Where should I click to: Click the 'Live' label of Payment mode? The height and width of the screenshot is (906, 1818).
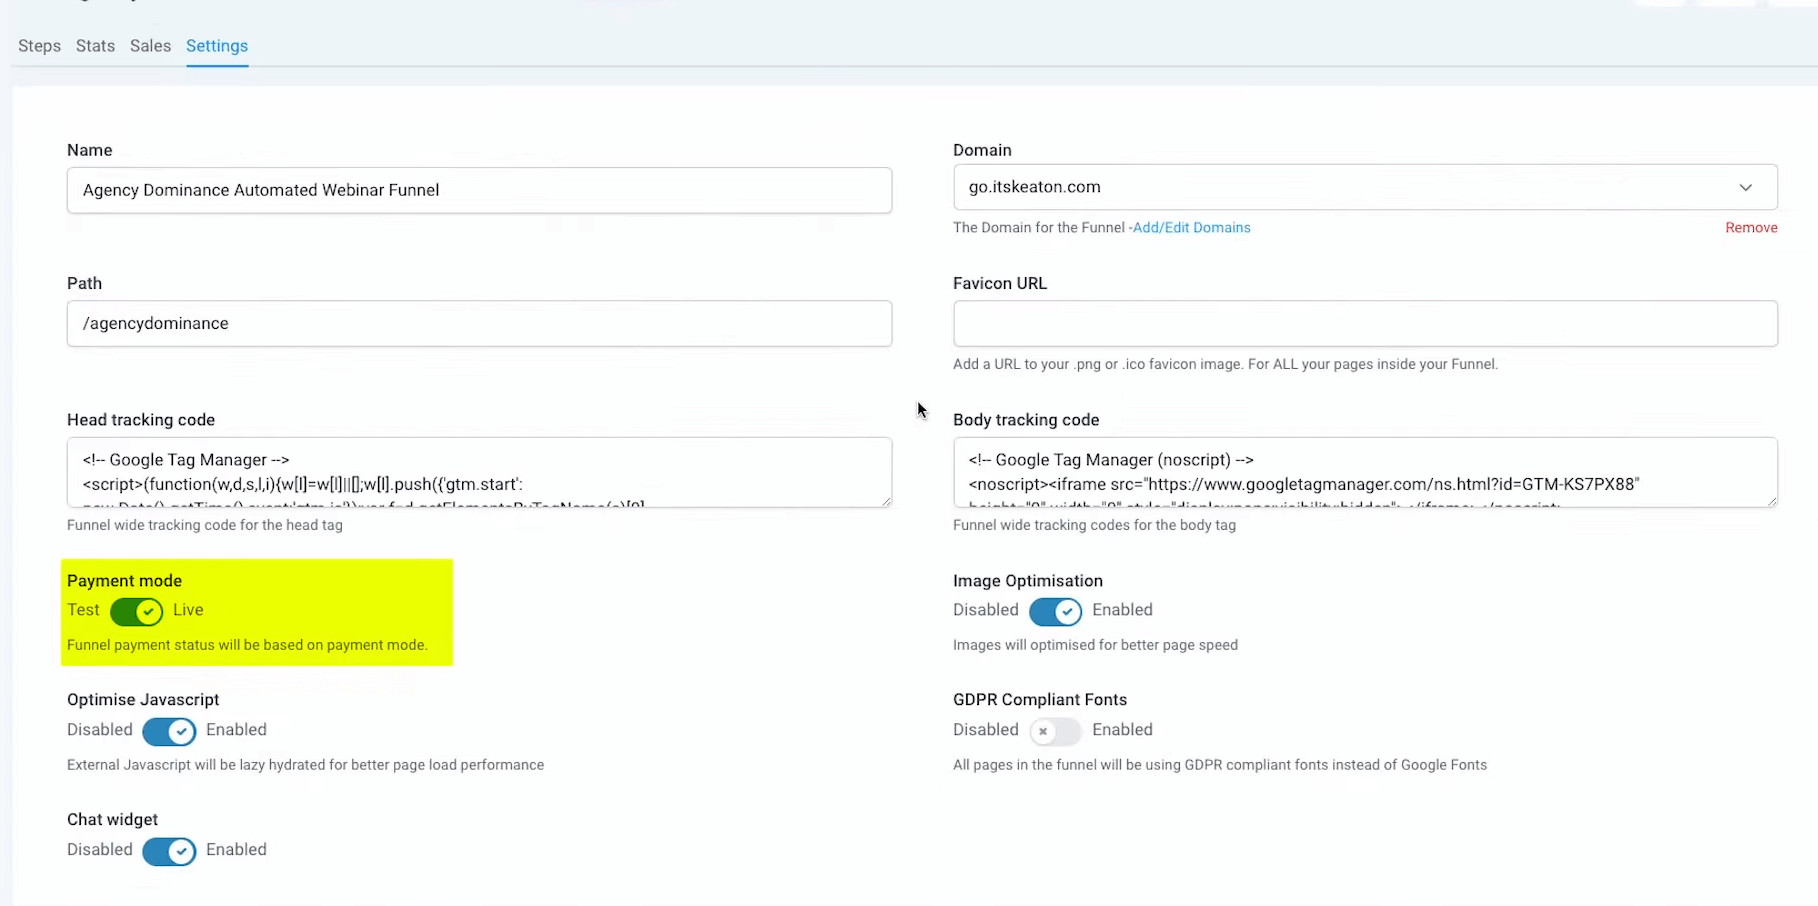point(188,610)
